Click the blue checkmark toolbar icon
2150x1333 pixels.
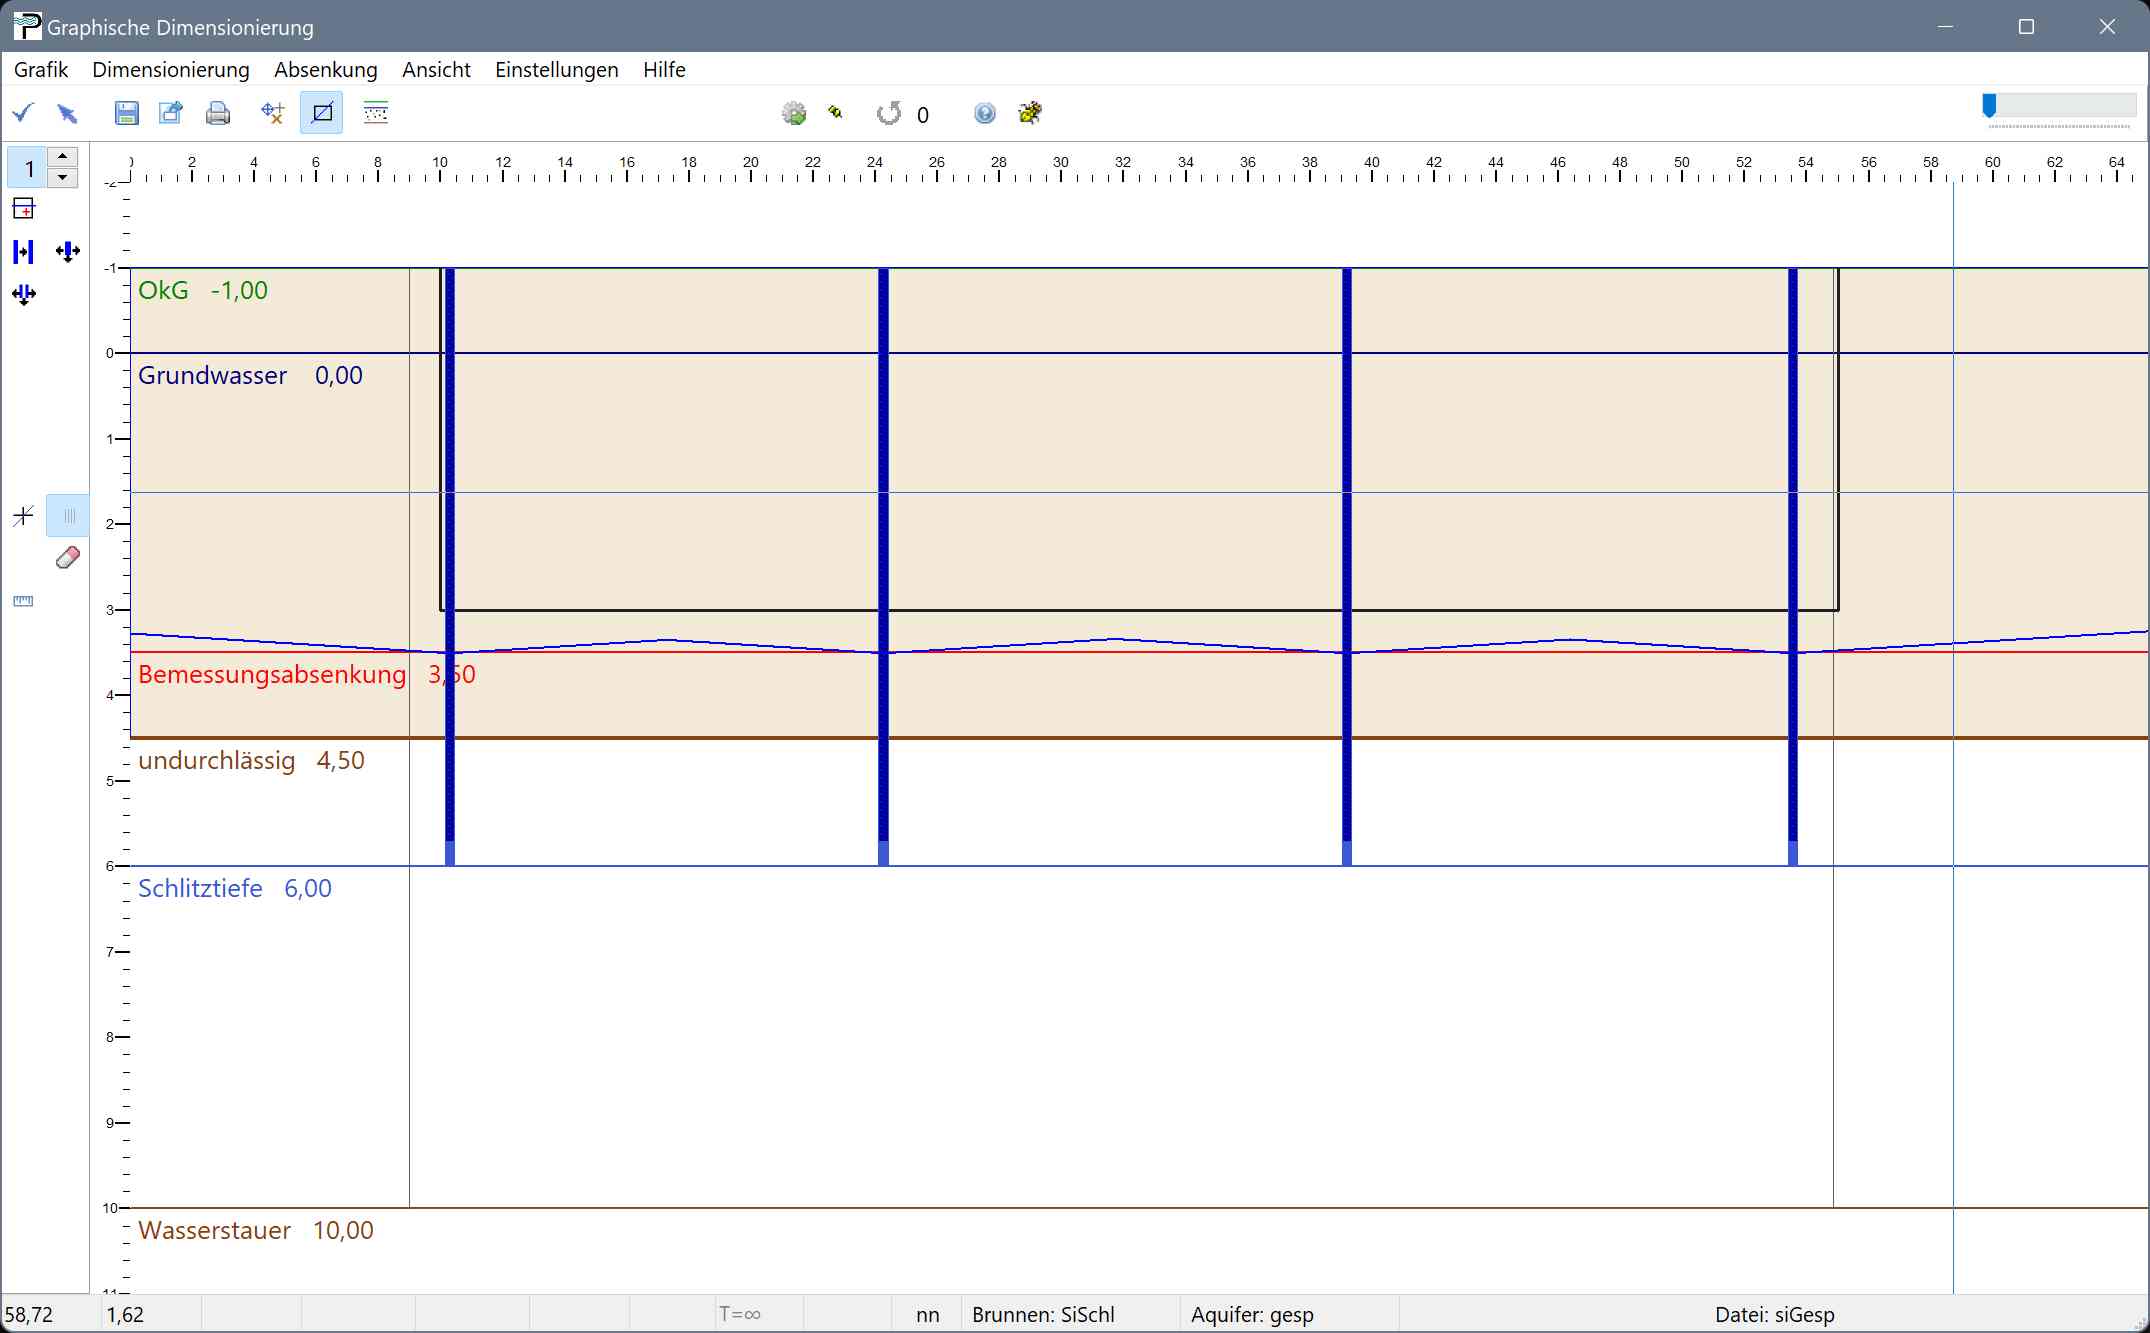[x=23, y=113]
